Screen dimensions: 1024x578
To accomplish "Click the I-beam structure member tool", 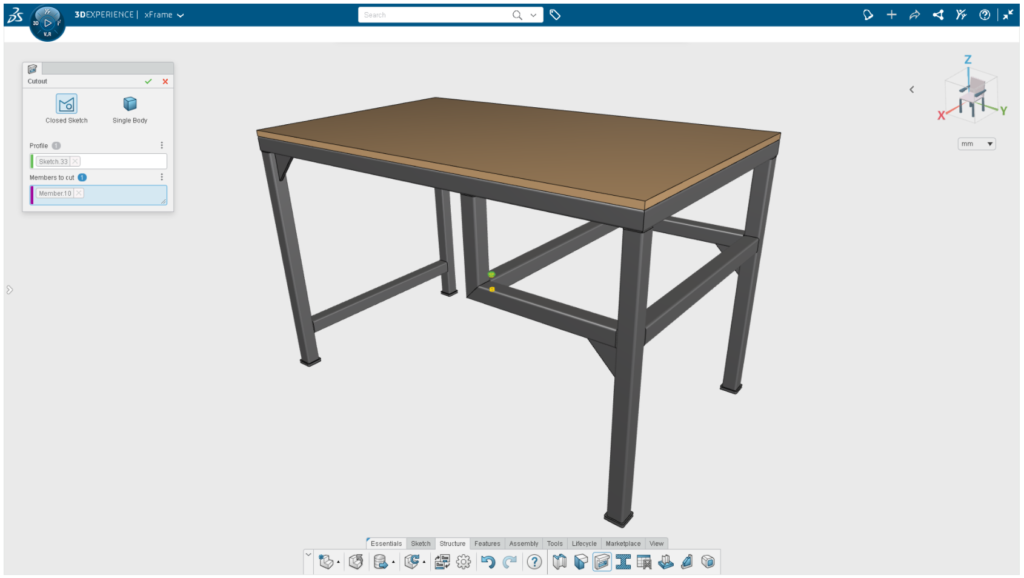I will 623,562.
